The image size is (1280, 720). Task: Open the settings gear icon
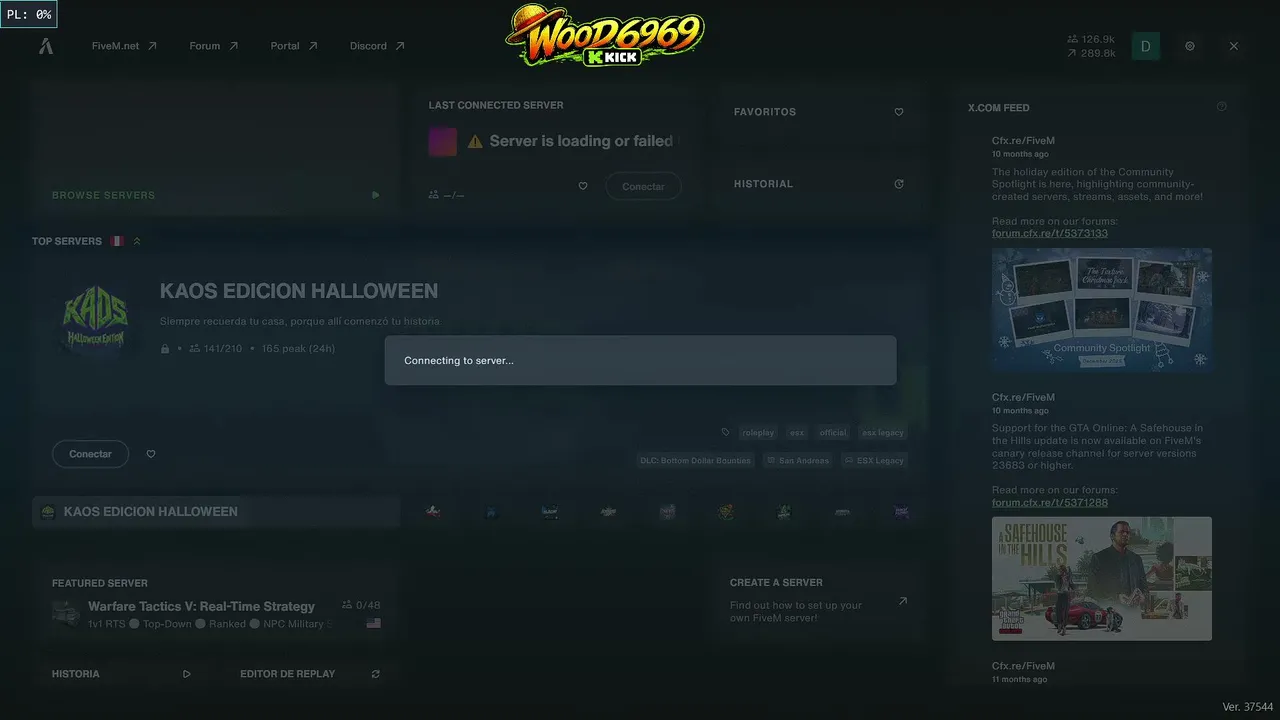[1190, 46]
